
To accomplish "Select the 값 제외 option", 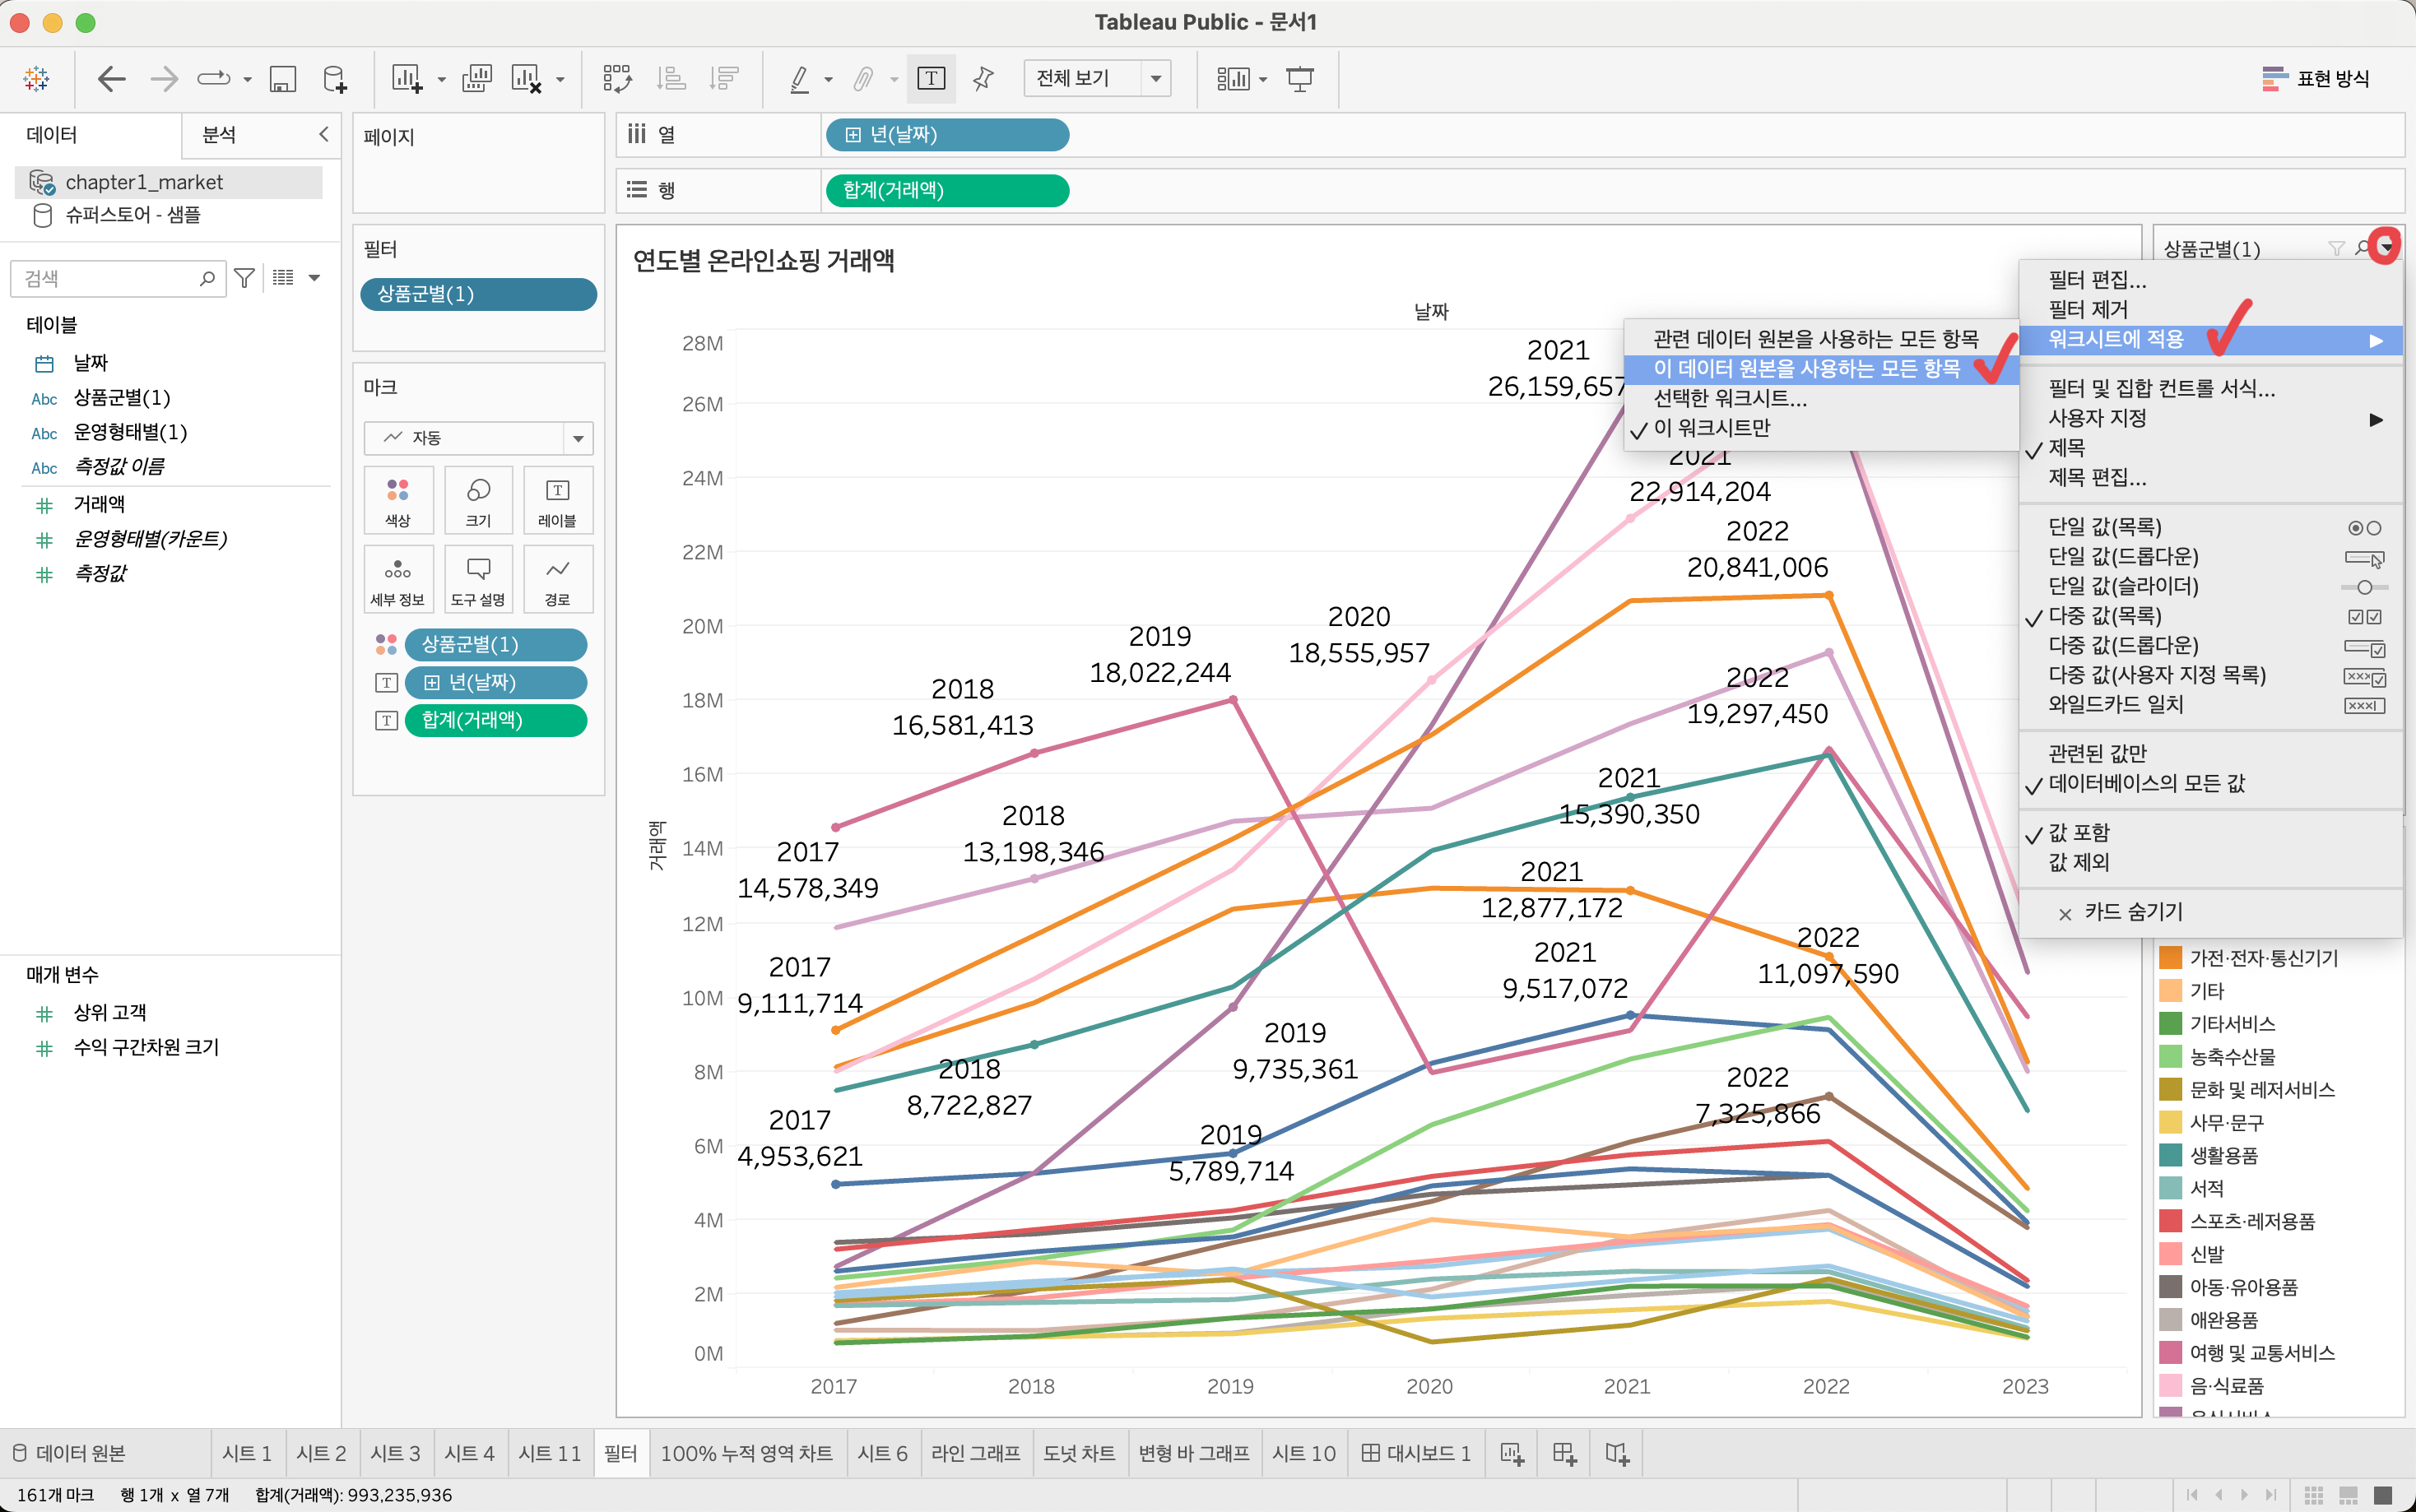I will click(x=2078, y=862).
